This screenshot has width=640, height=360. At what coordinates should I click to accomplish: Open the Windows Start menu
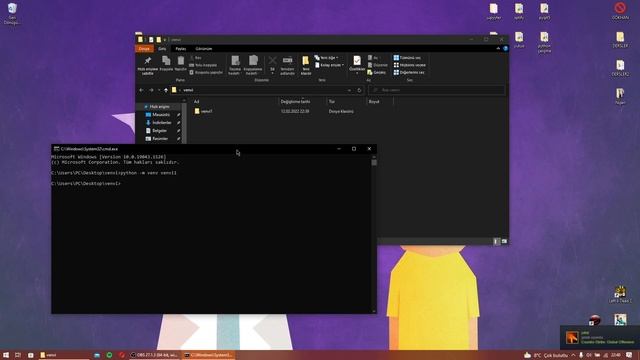(x=6, y=355)
